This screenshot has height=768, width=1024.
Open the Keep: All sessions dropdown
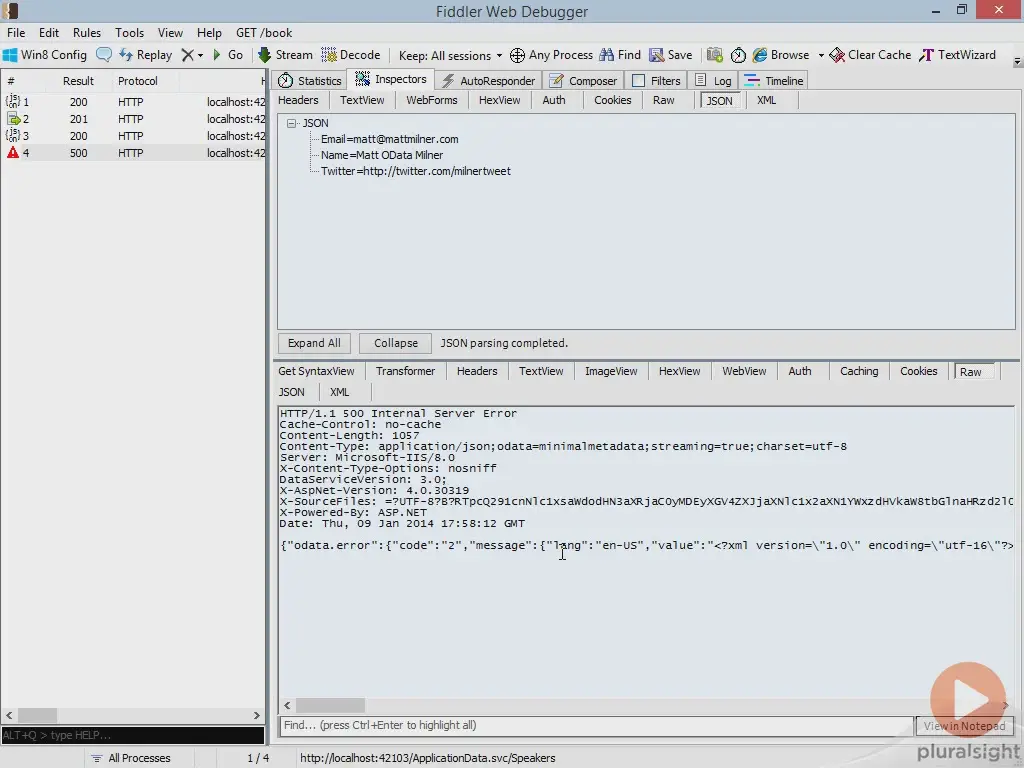[451, 56]
